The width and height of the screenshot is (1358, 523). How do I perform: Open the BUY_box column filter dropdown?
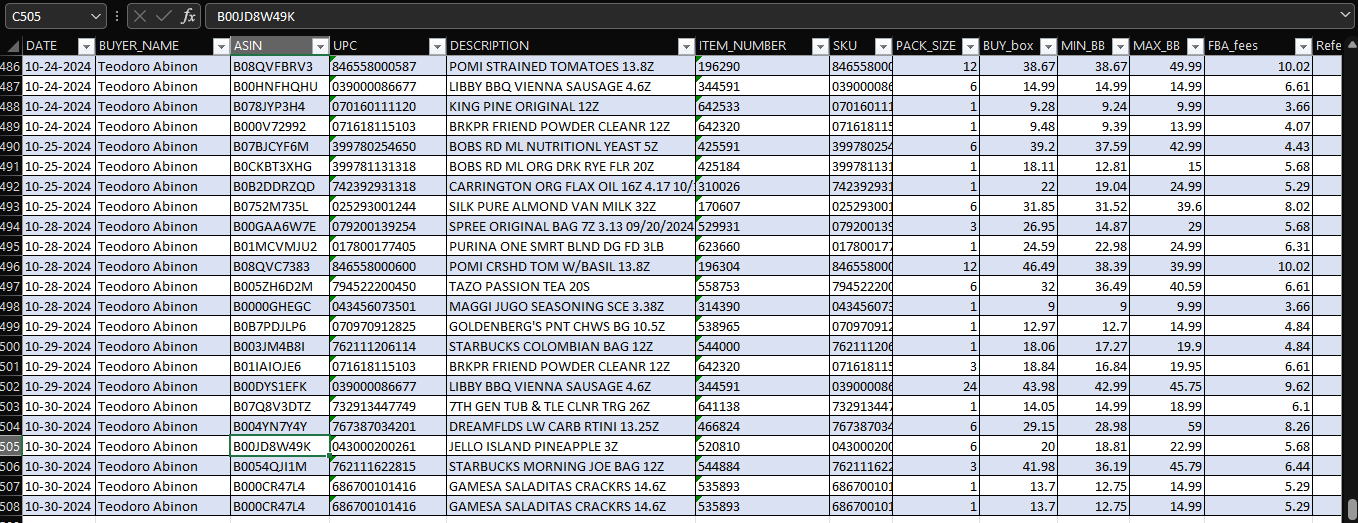point(1048,46)
